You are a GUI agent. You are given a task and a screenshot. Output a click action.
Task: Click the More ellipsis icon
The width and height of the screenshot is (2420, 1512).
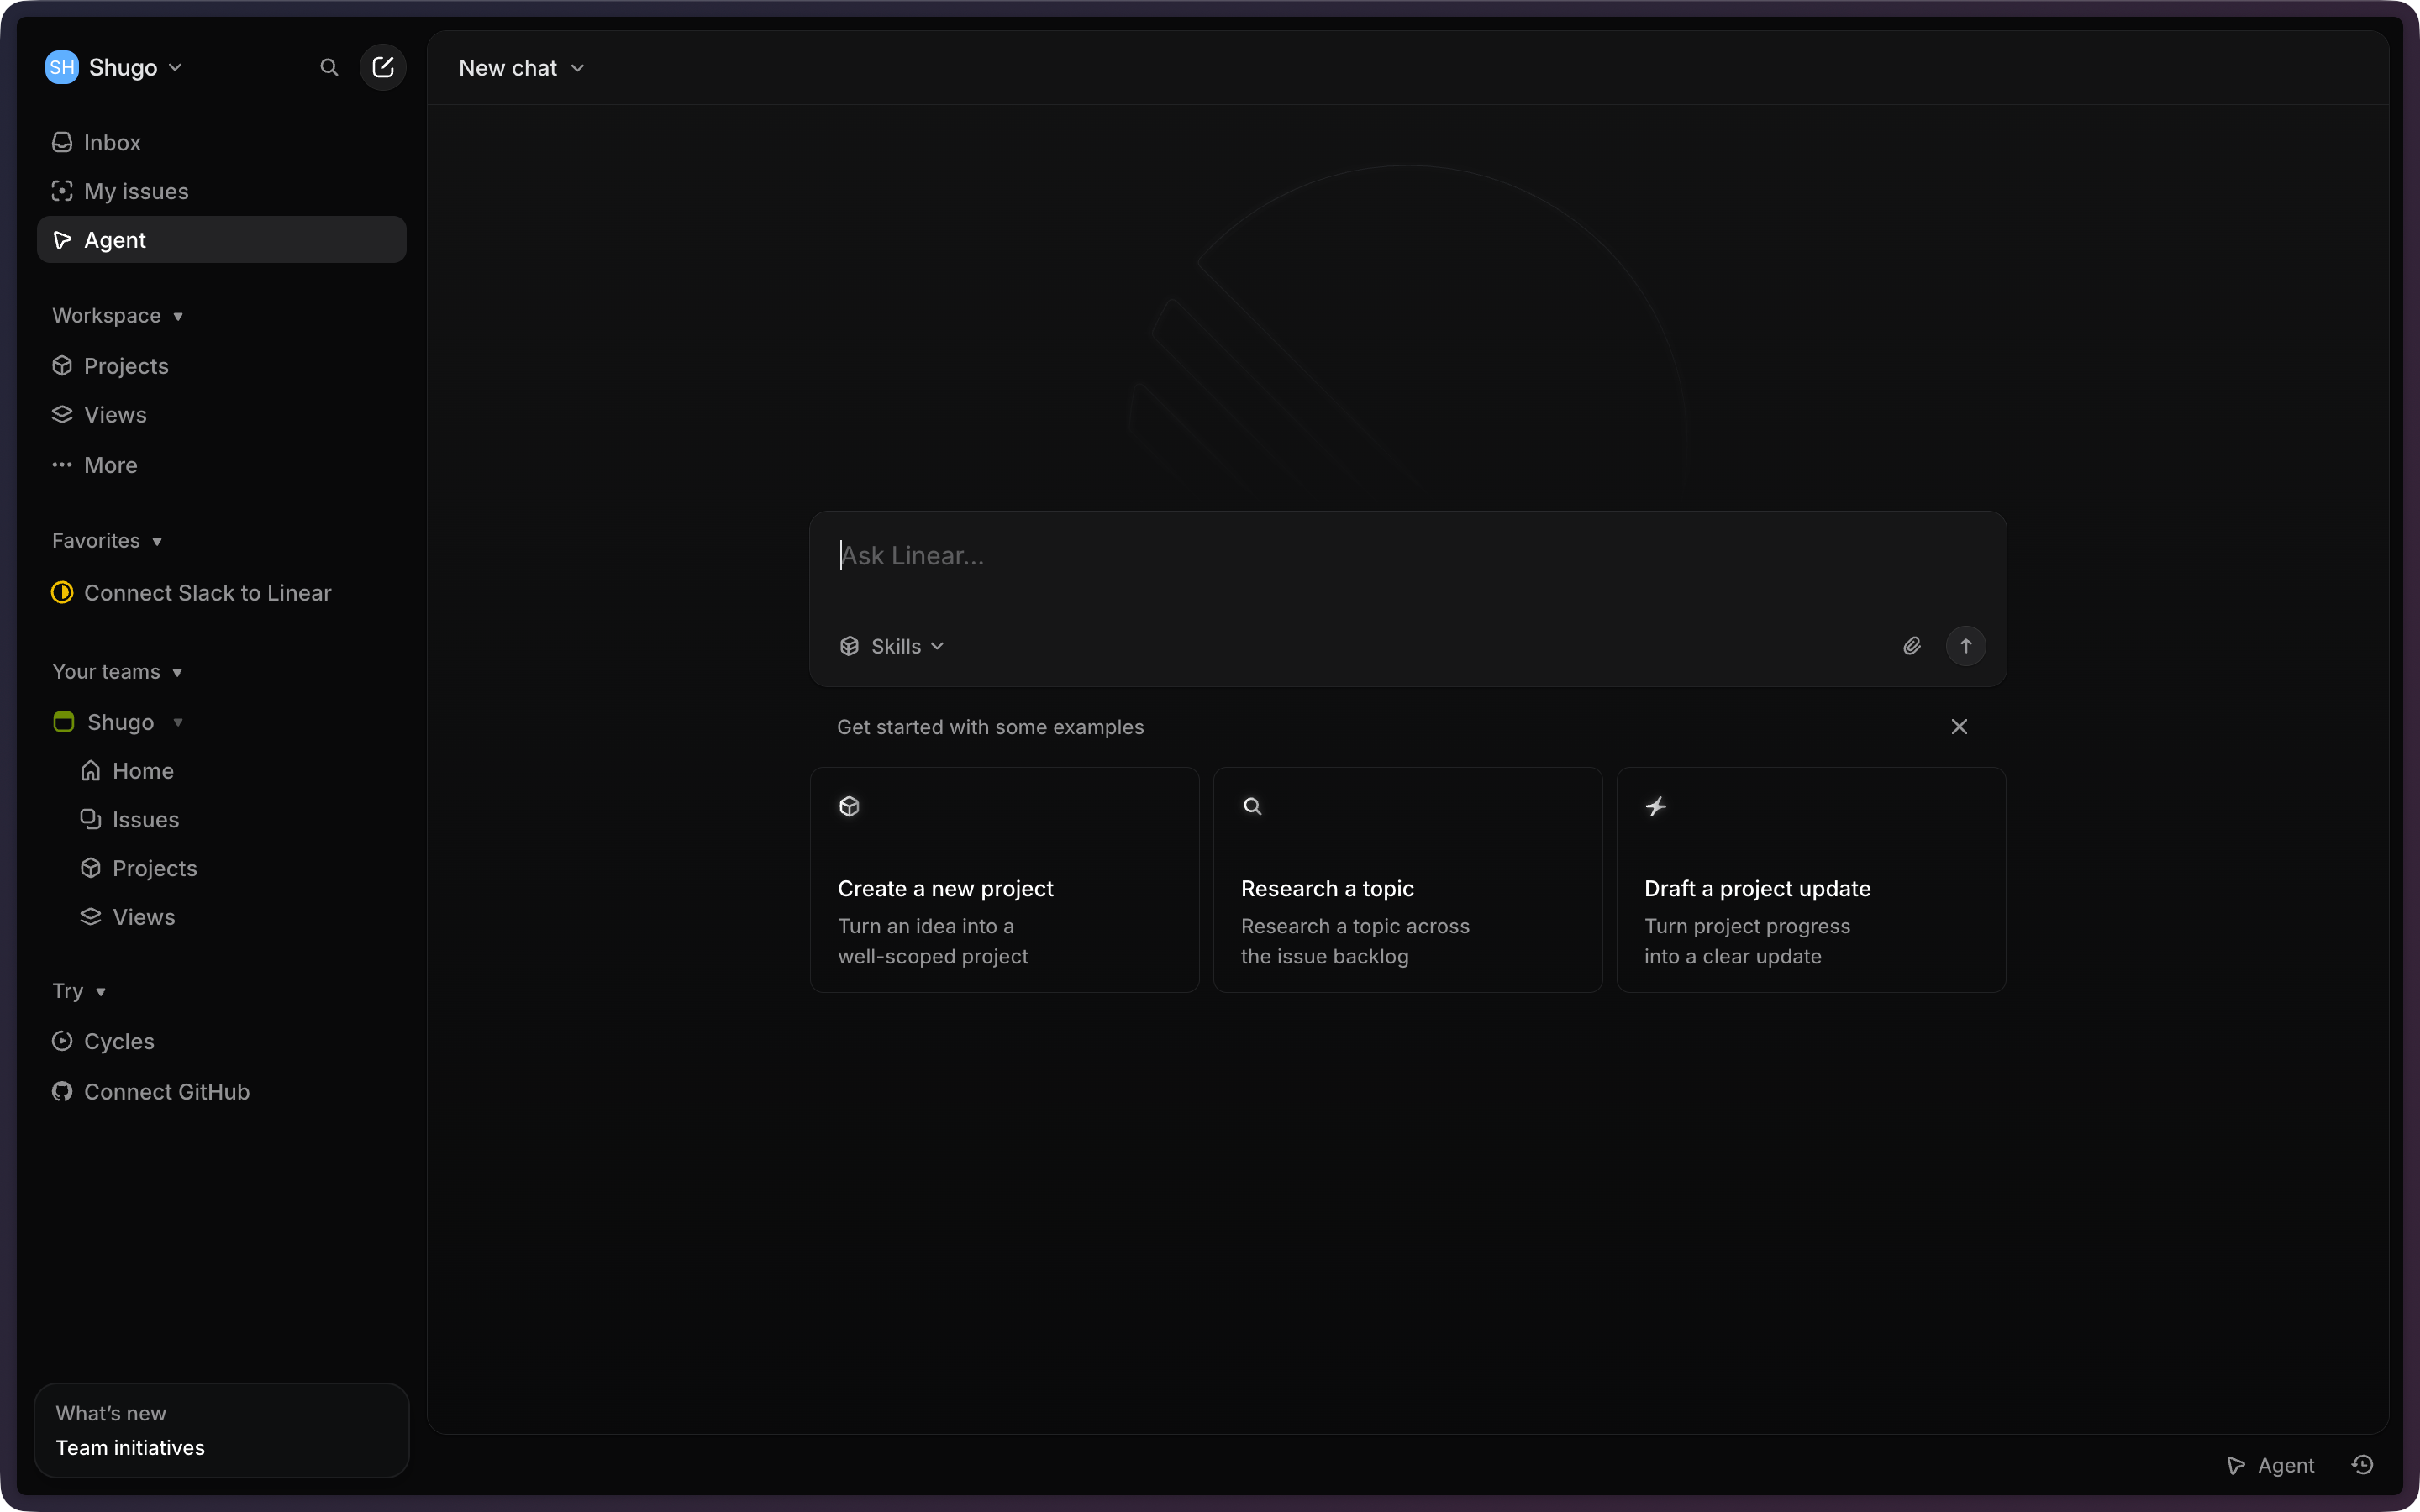tap(62, 465)
